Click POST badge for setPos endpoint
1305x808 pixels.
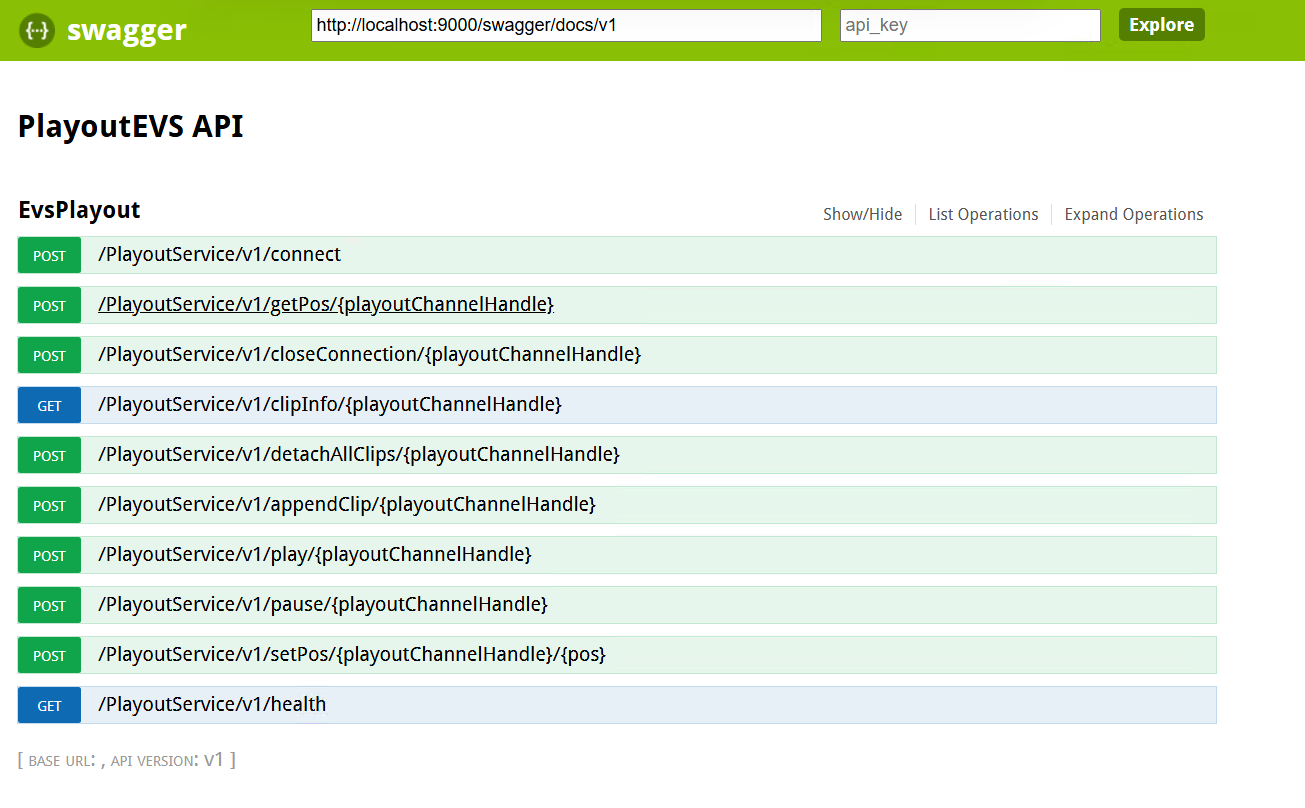[49, 655]
